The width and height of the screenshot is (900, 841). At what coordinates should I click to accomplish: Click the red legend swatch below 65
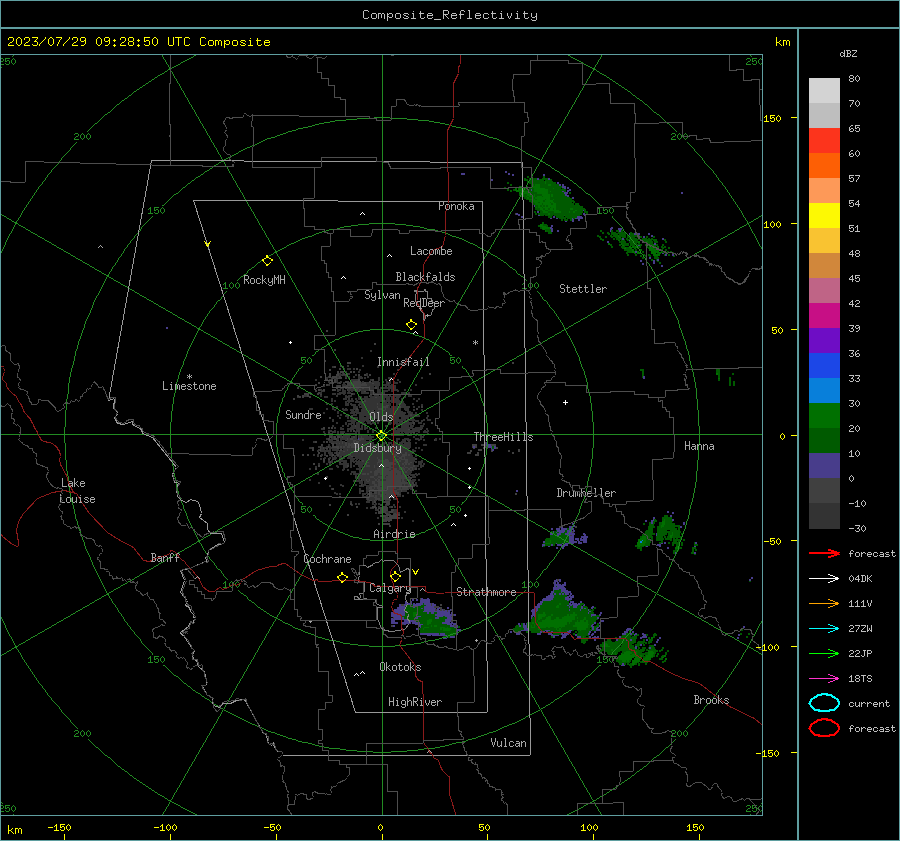pyautogui.click(x=824, y=141)
